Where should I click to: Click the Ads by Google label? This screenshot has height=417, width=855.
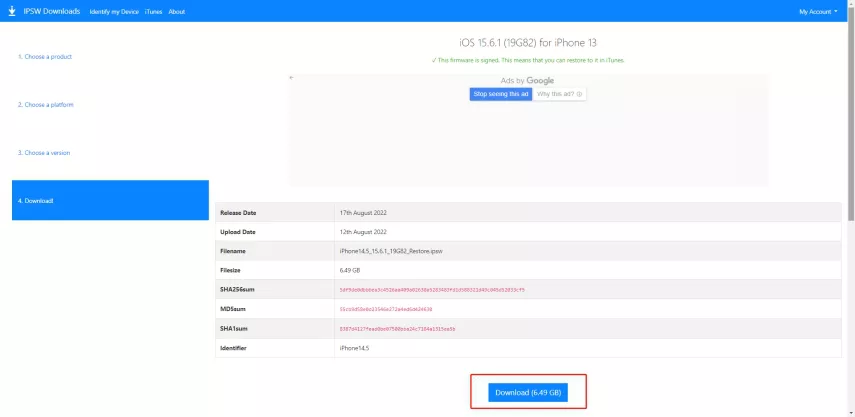[527, 81]
